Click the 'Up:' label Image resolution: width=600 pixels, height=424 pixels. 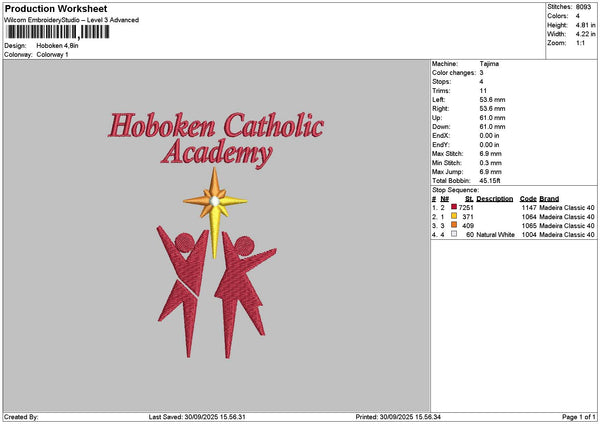pos(437,118)
